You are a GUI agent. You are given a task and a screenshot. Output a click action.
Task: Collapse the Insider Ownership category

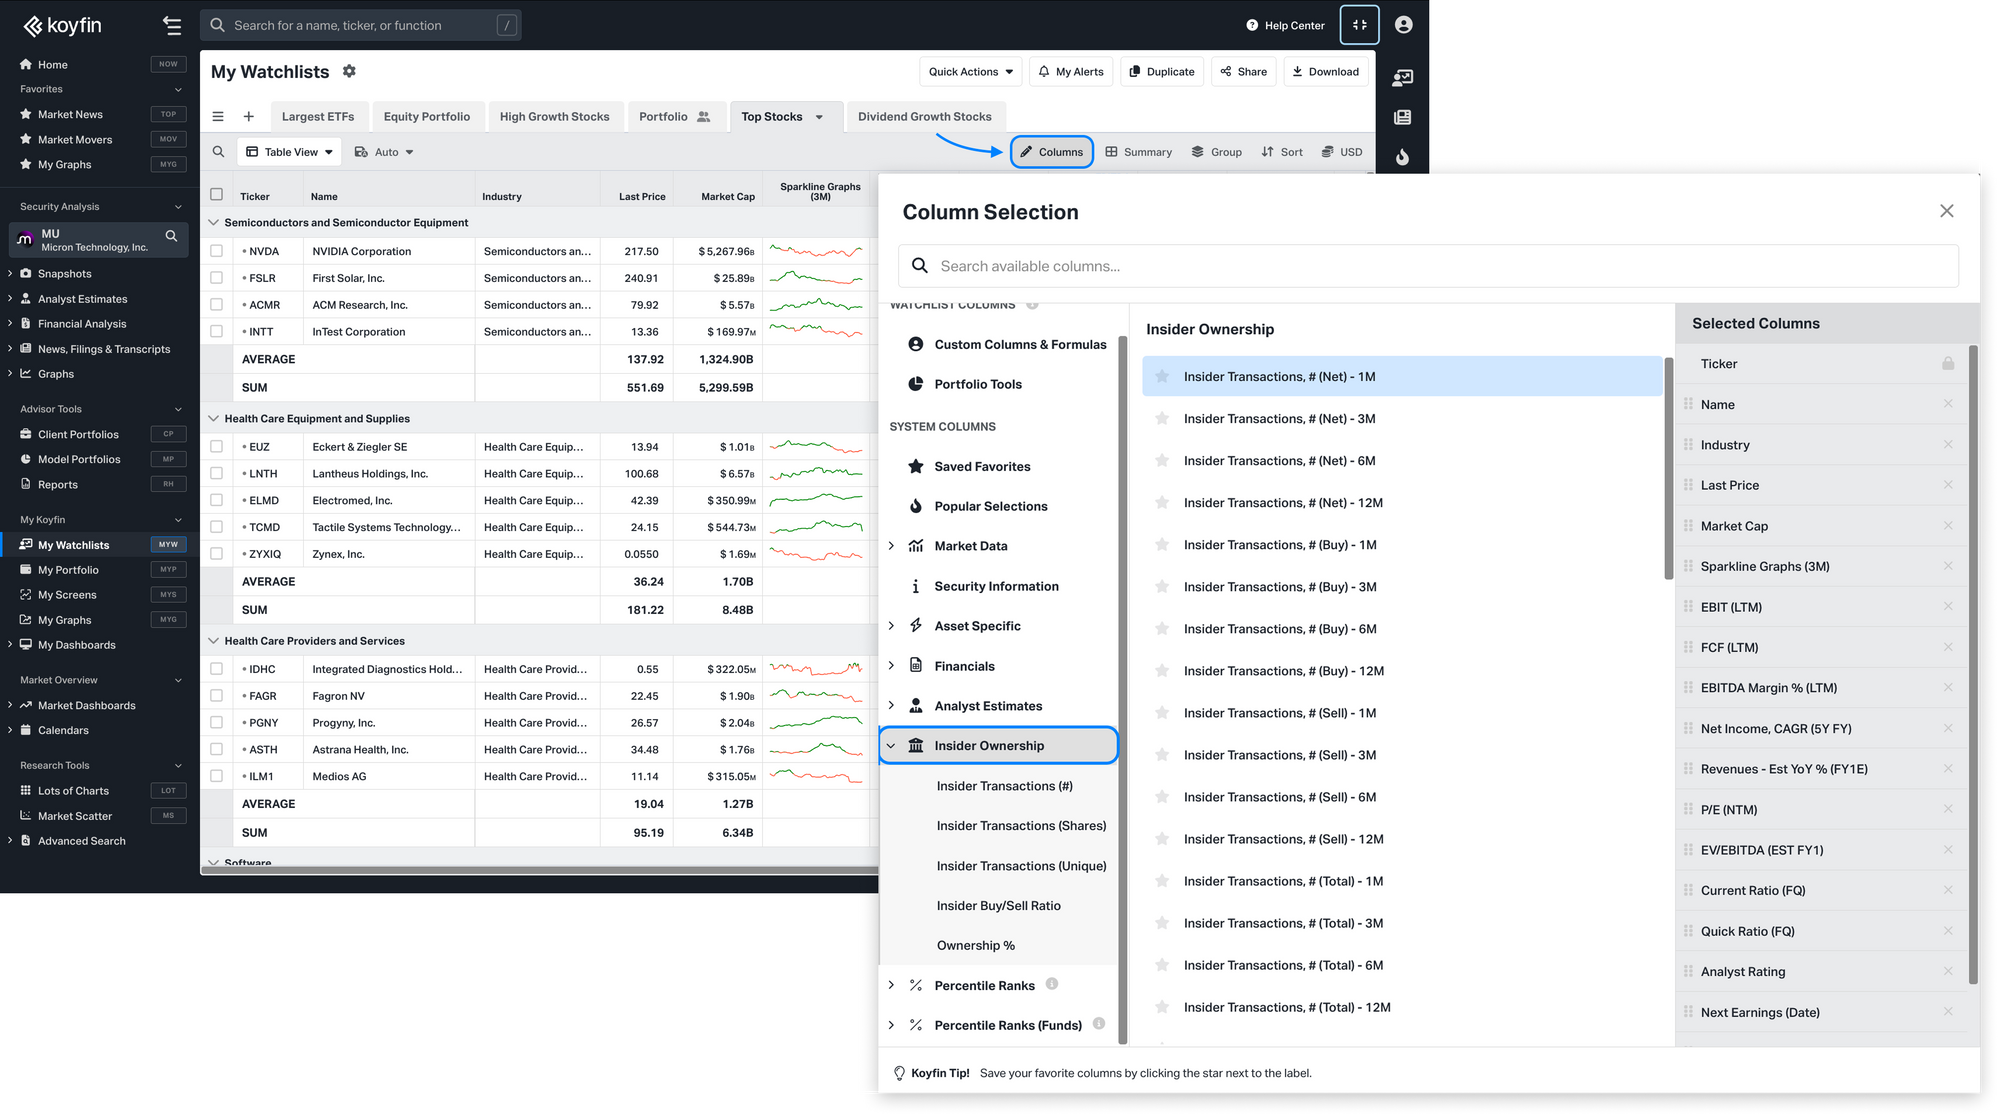[x=891, y=746]
